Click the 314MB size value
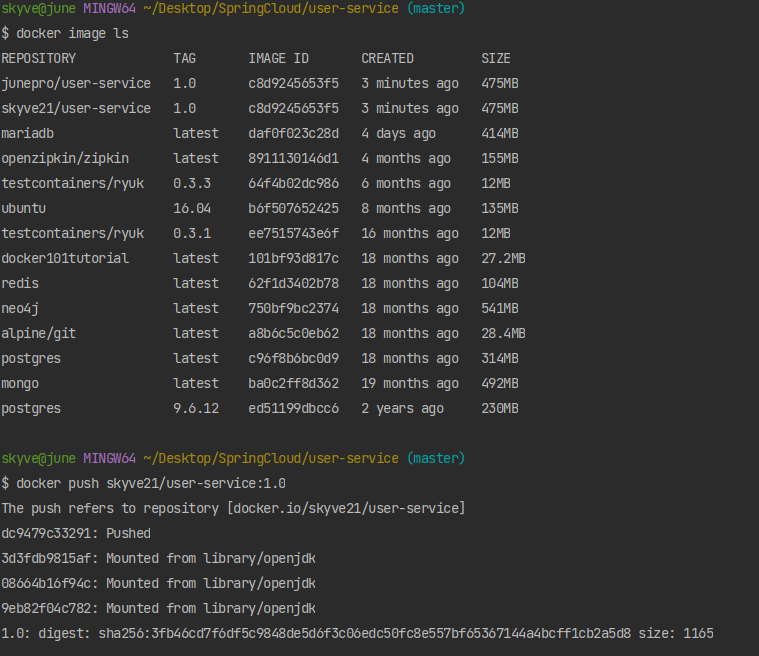Screen dimensions: 759x656 (500, 359)
